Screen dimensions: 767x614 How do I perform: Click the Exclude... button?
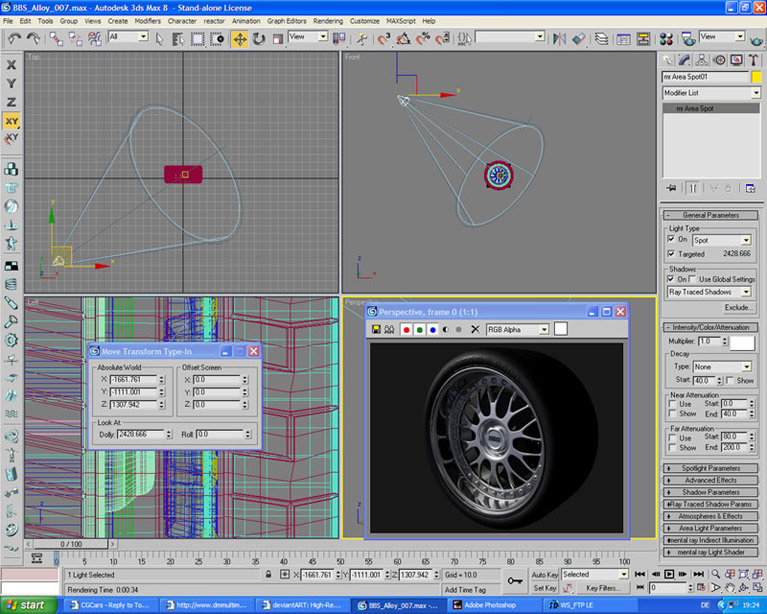coord(738,307)
